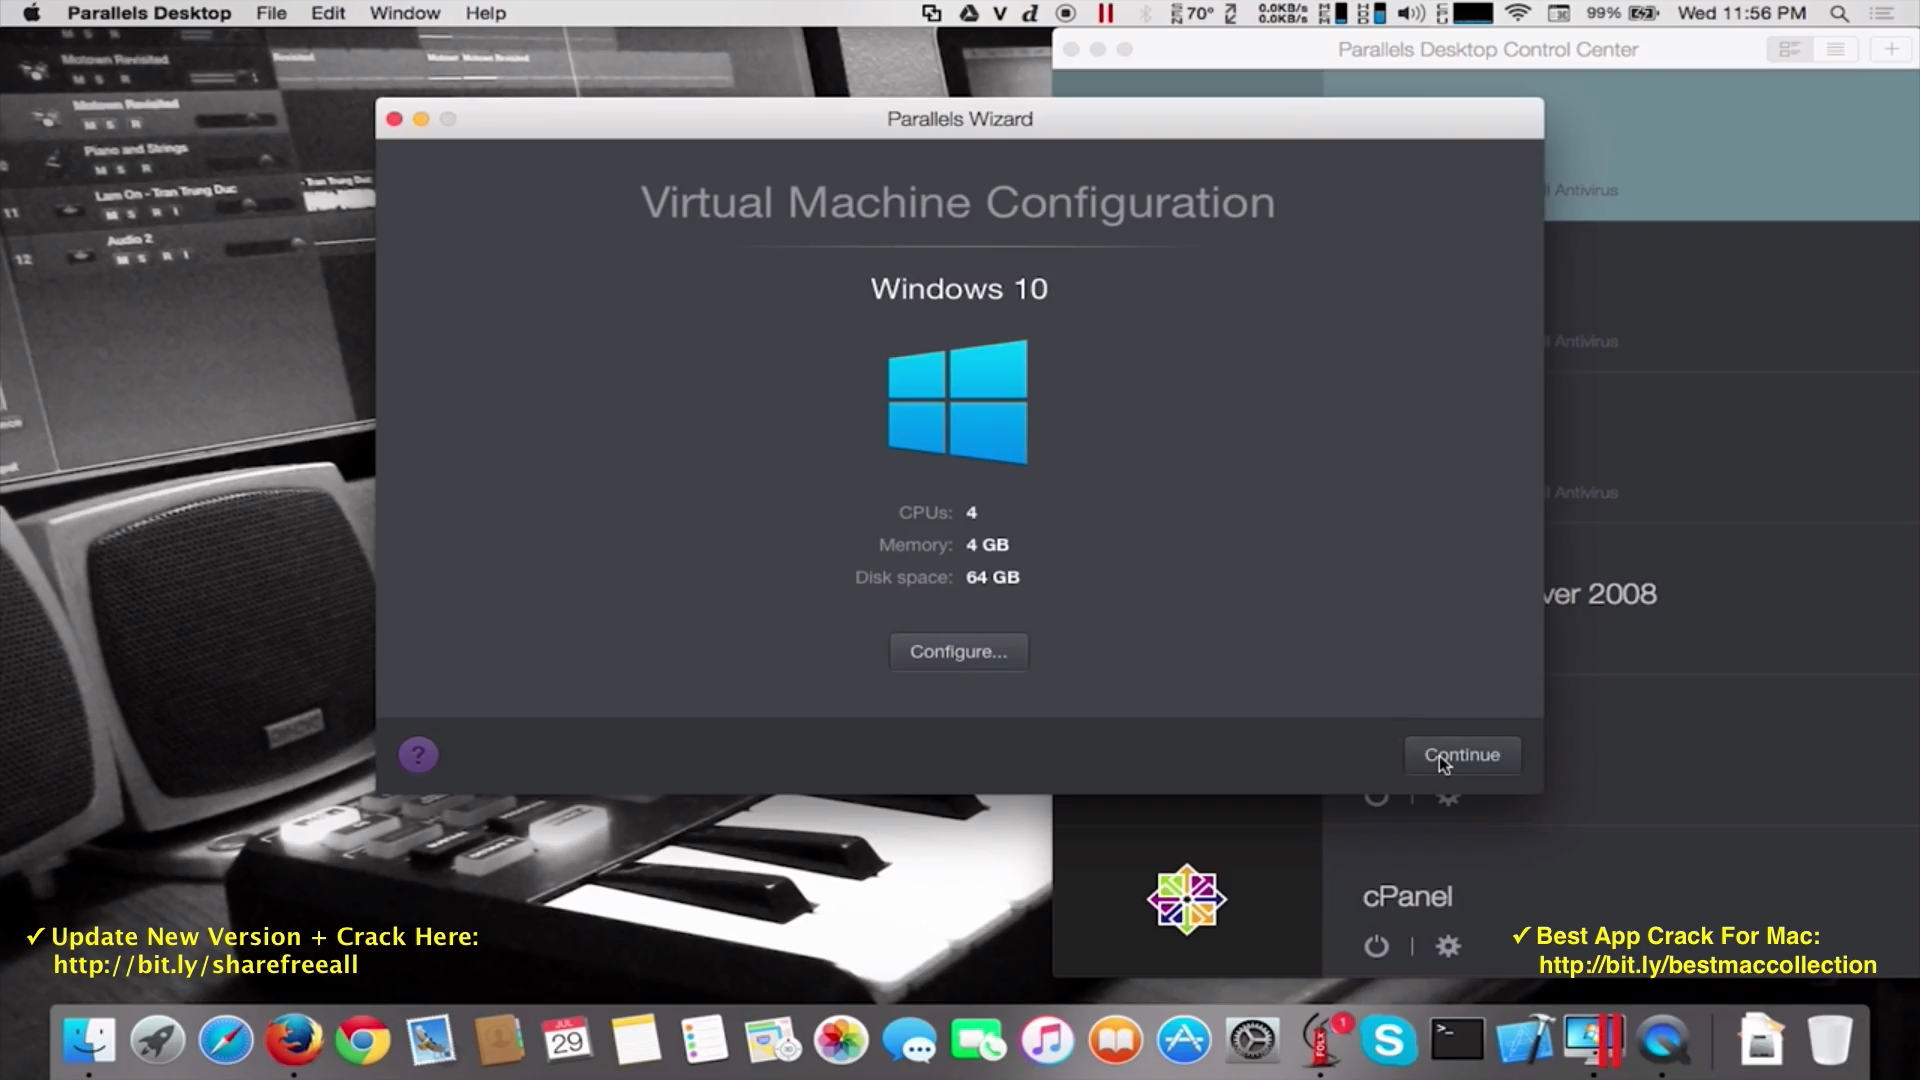Viewport: 1920px width, 1080px height.
Task: Open Wi-Fi status menu
Action: click(1517, 13)
